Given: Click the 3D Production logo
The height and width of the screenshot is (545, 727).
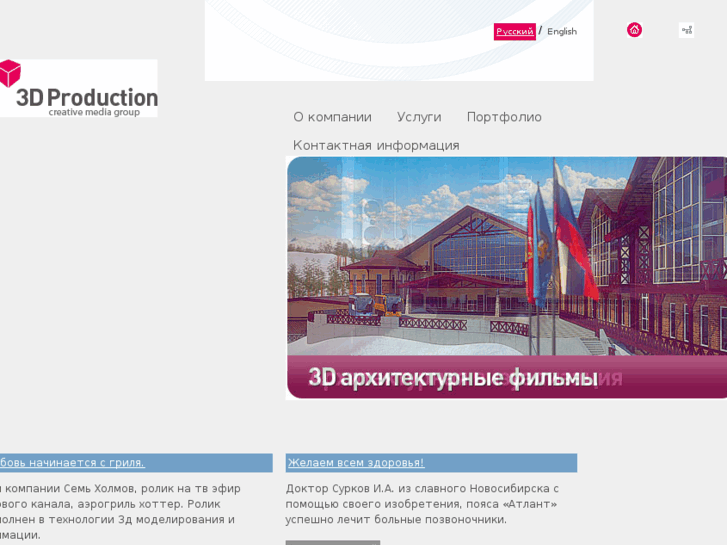Looking at the screenshot, I should [x=79, y=88].
